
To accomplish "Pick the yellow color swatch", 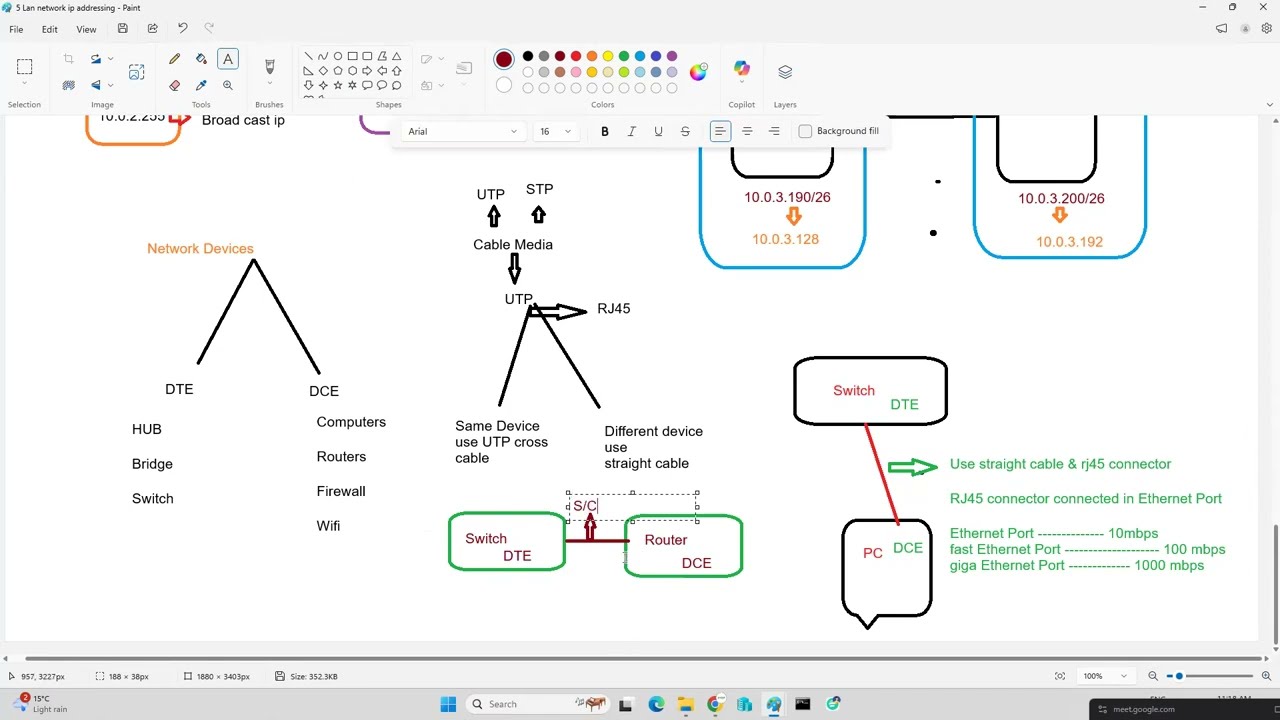I will 608,56.
